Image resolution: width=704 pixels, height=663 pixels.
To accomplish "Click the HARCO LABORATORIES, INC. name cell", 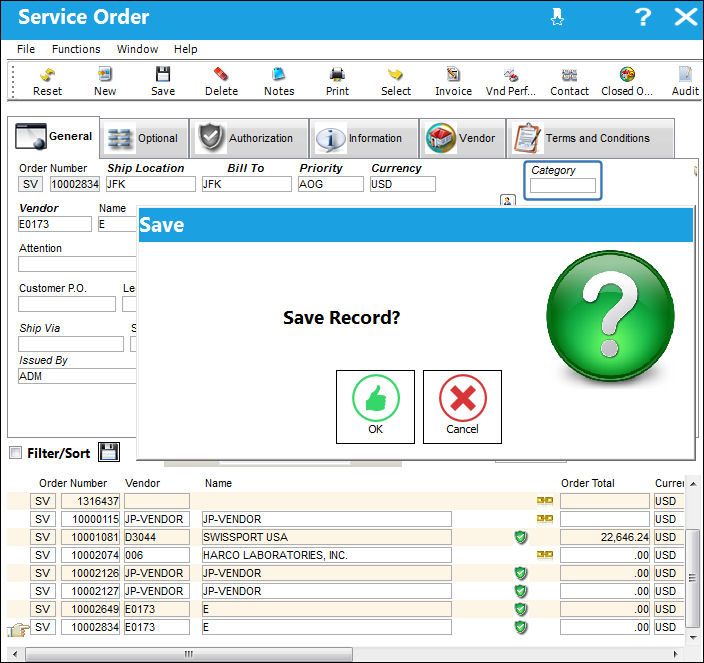I will [x=326, y=555].
